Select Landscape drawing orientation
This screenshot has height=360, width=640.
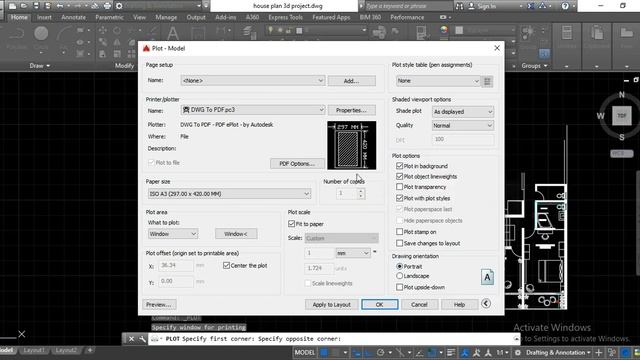tap(400, 276)
